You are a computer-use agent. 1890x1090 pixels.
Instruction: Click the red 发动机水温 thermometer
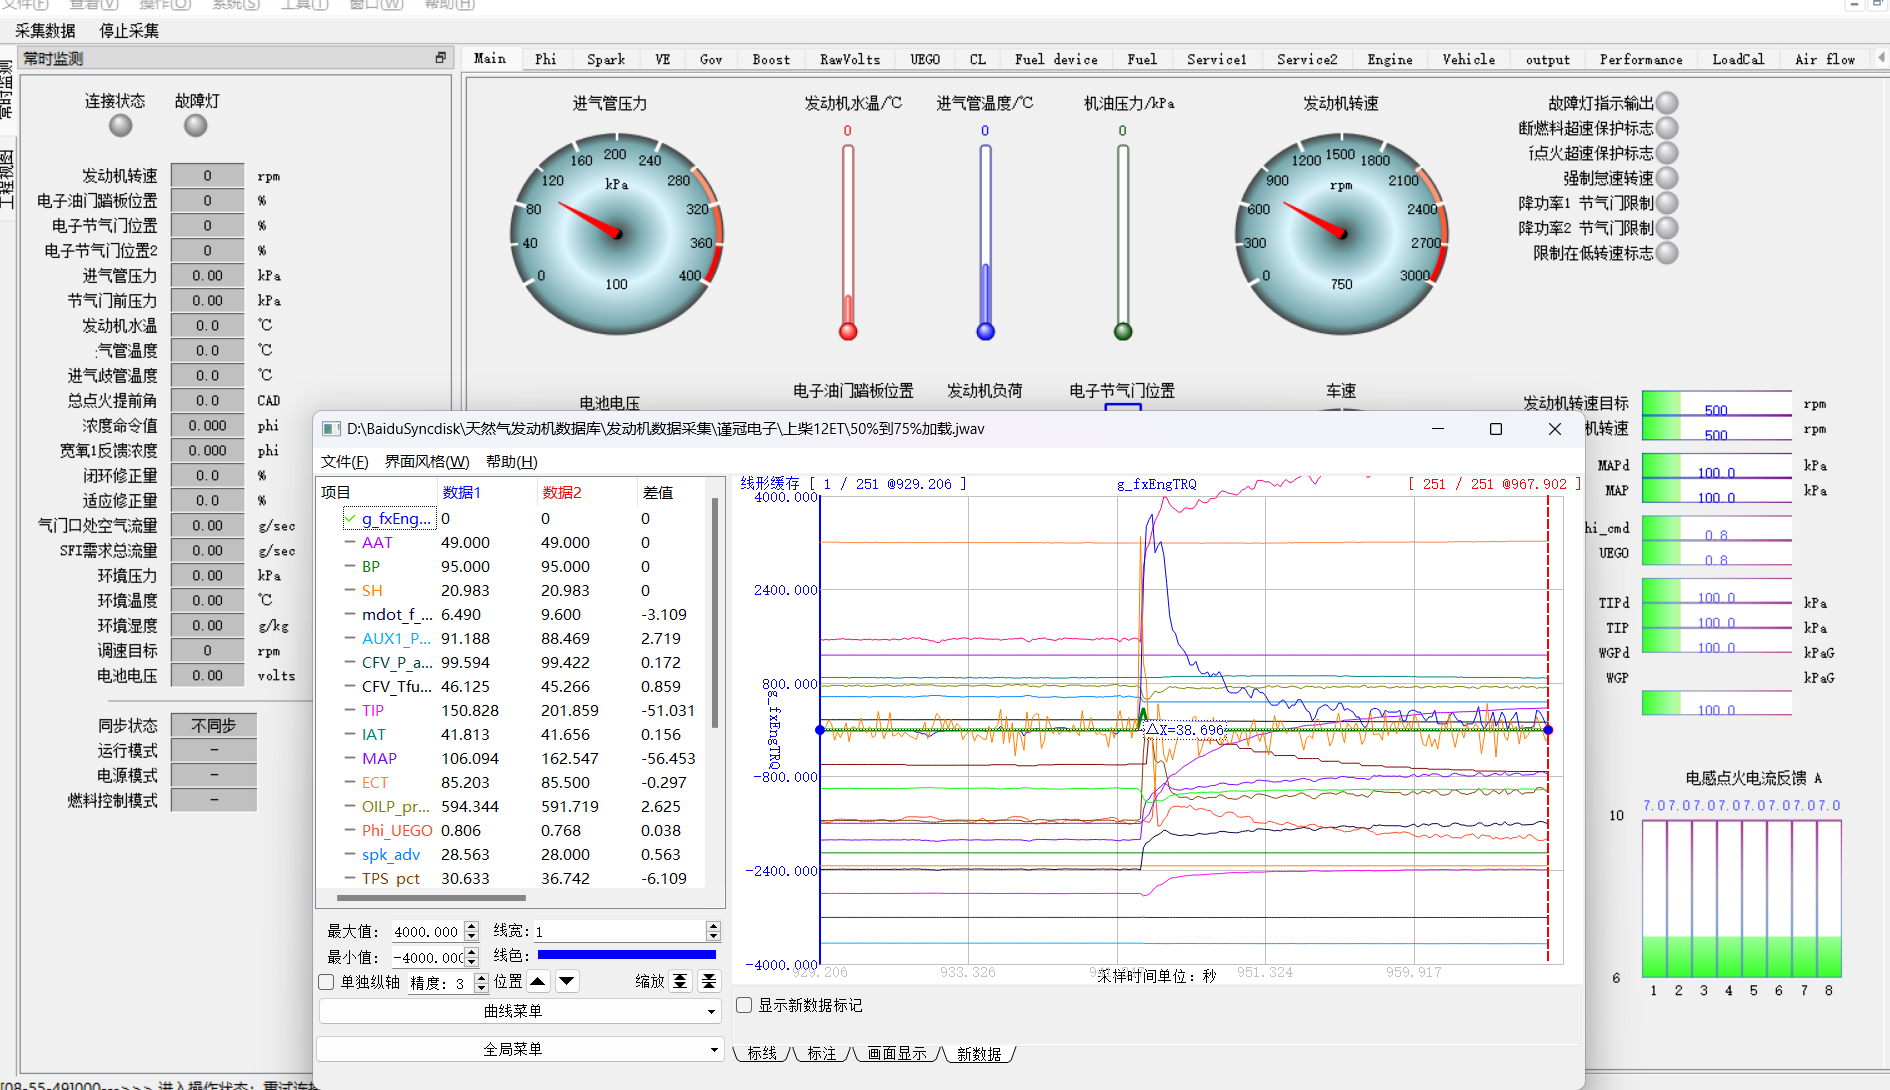point(848,242)
